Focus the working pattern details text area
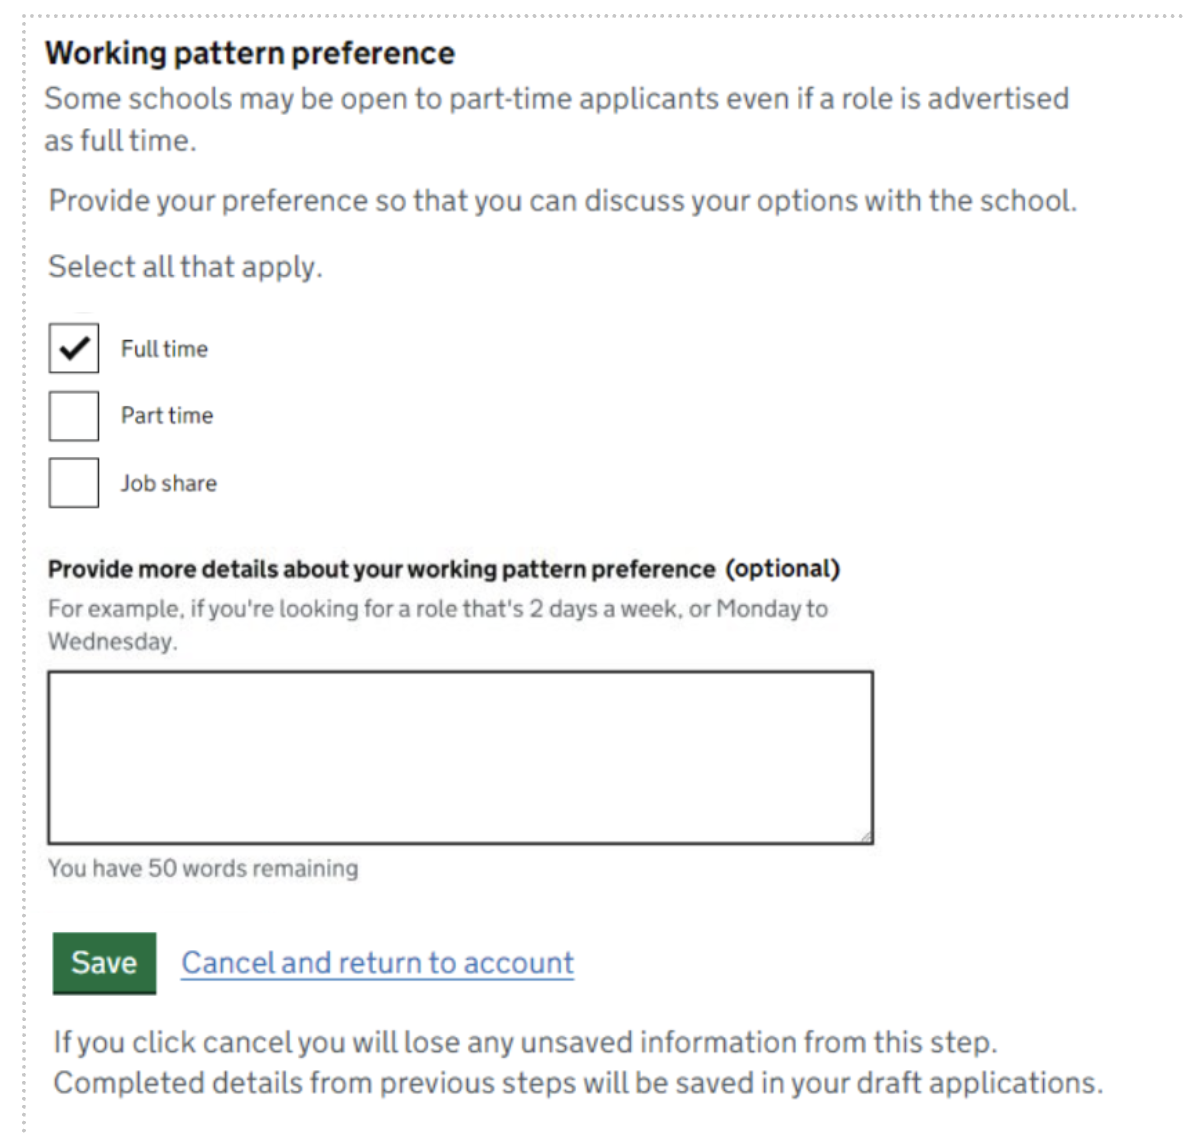Image resolution: width=1184 pixels, height=1134 pixels. pos(460,757)
